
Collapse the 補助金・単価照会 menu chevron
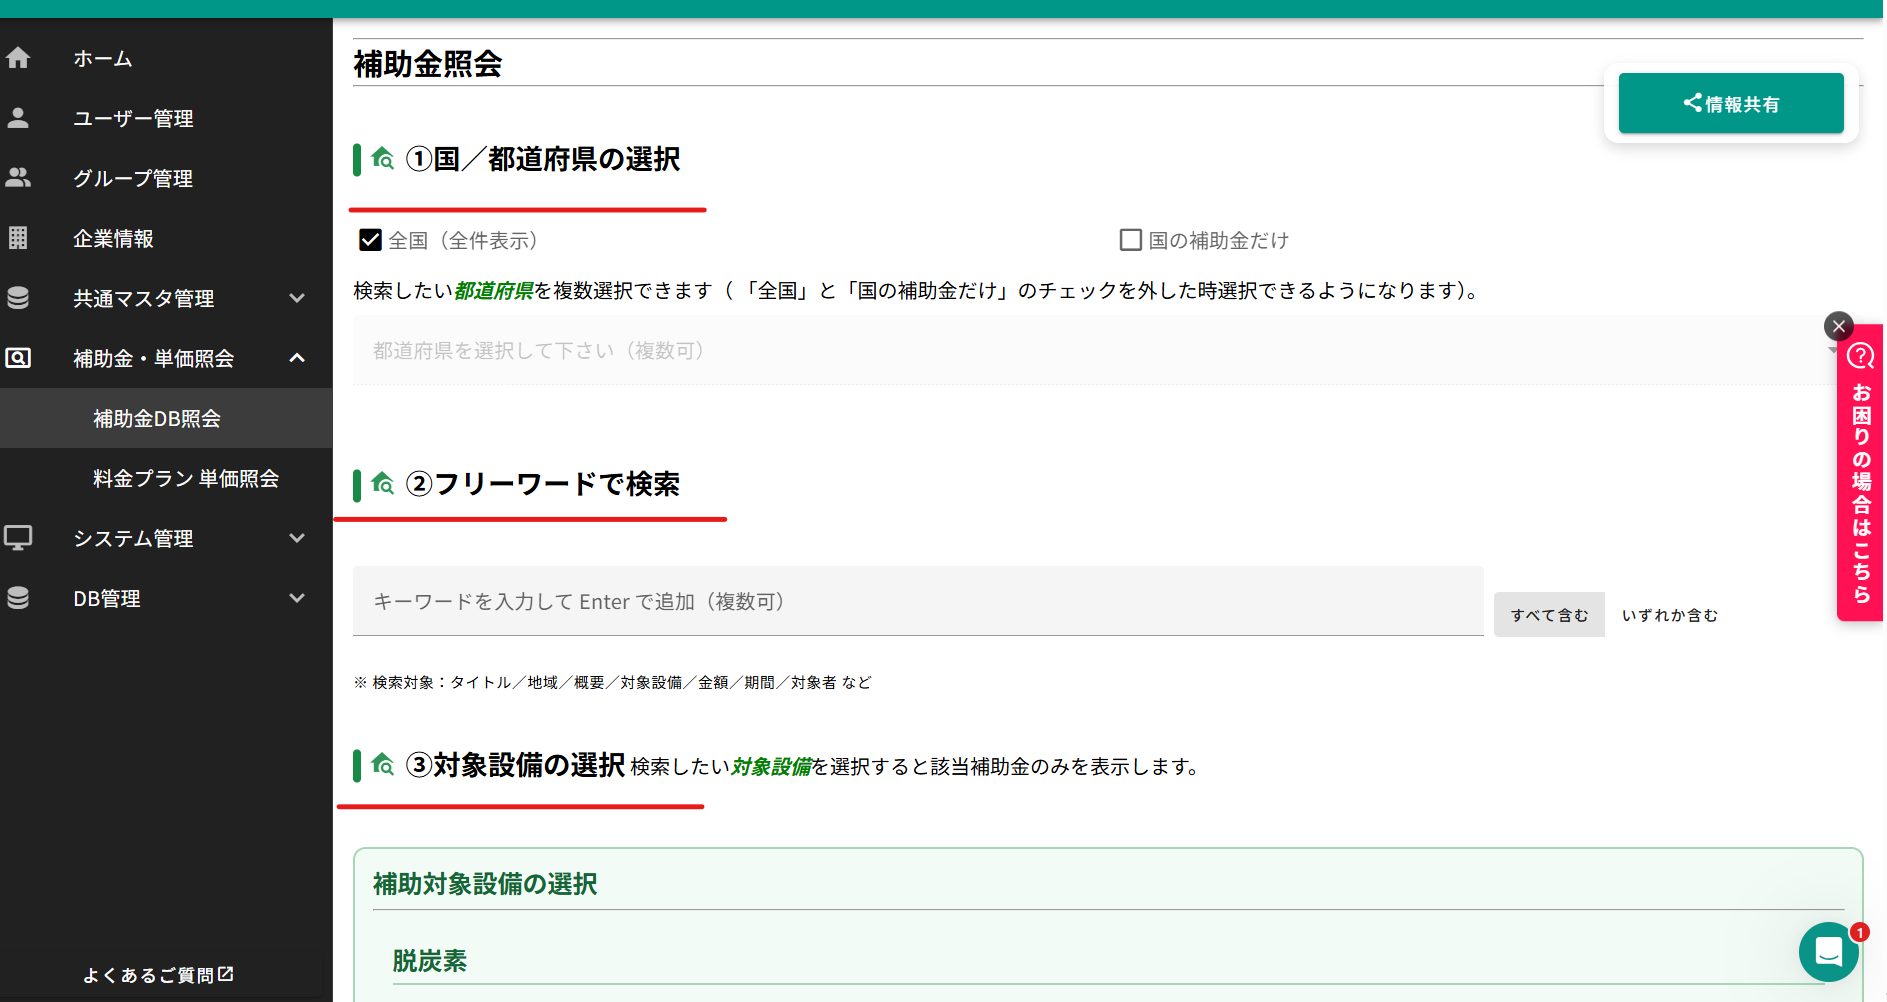tap(297, 358)
